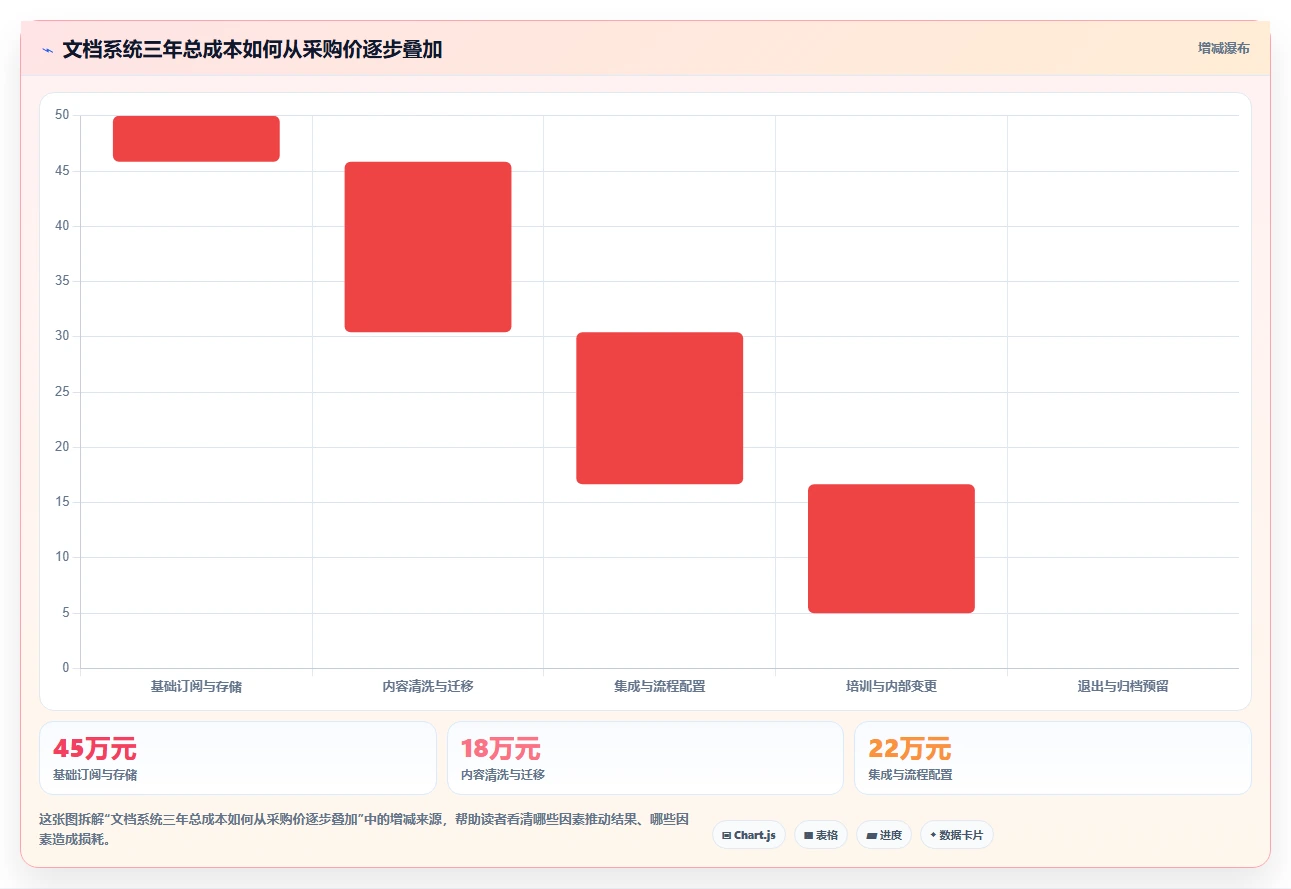Click the x-axis label 集成与流程配置
The width and height of the screenshot is (1291, 889).
(660, 687)
